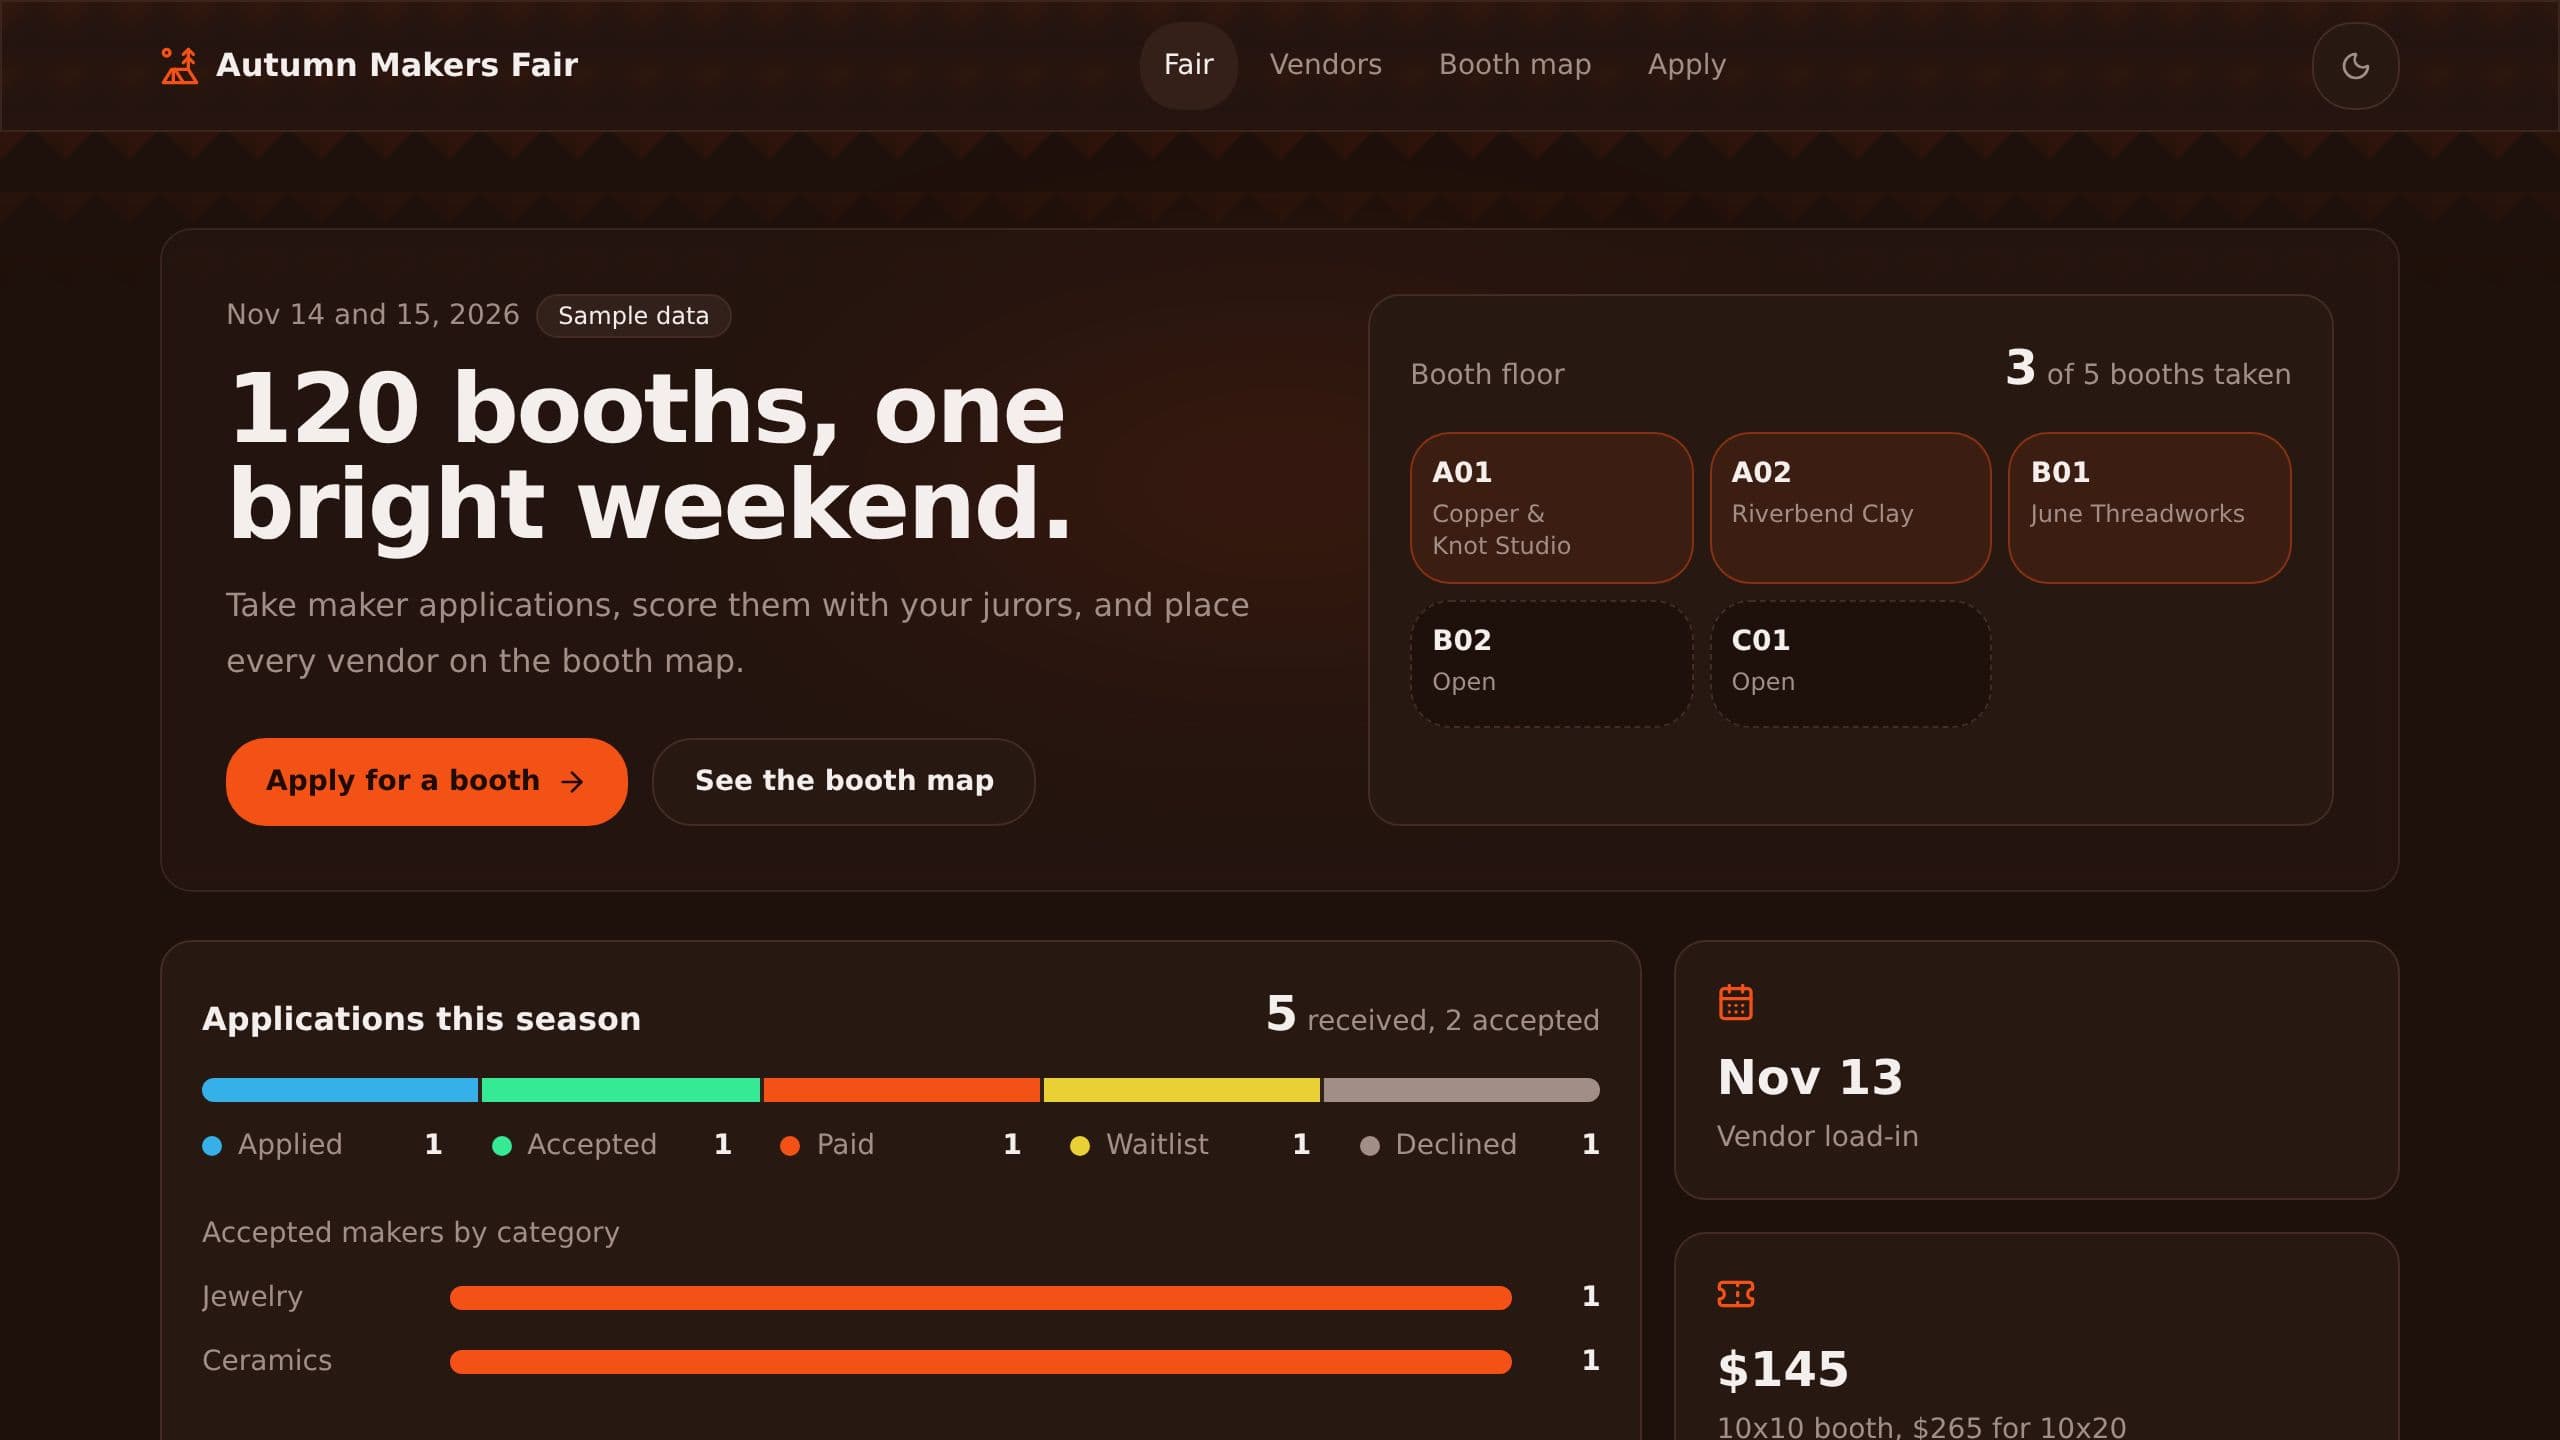Viewport: 2560px width, 1440px height.
Task: Click the arrow icon in Apply for a booth
Action: click(x=572, y=782)
